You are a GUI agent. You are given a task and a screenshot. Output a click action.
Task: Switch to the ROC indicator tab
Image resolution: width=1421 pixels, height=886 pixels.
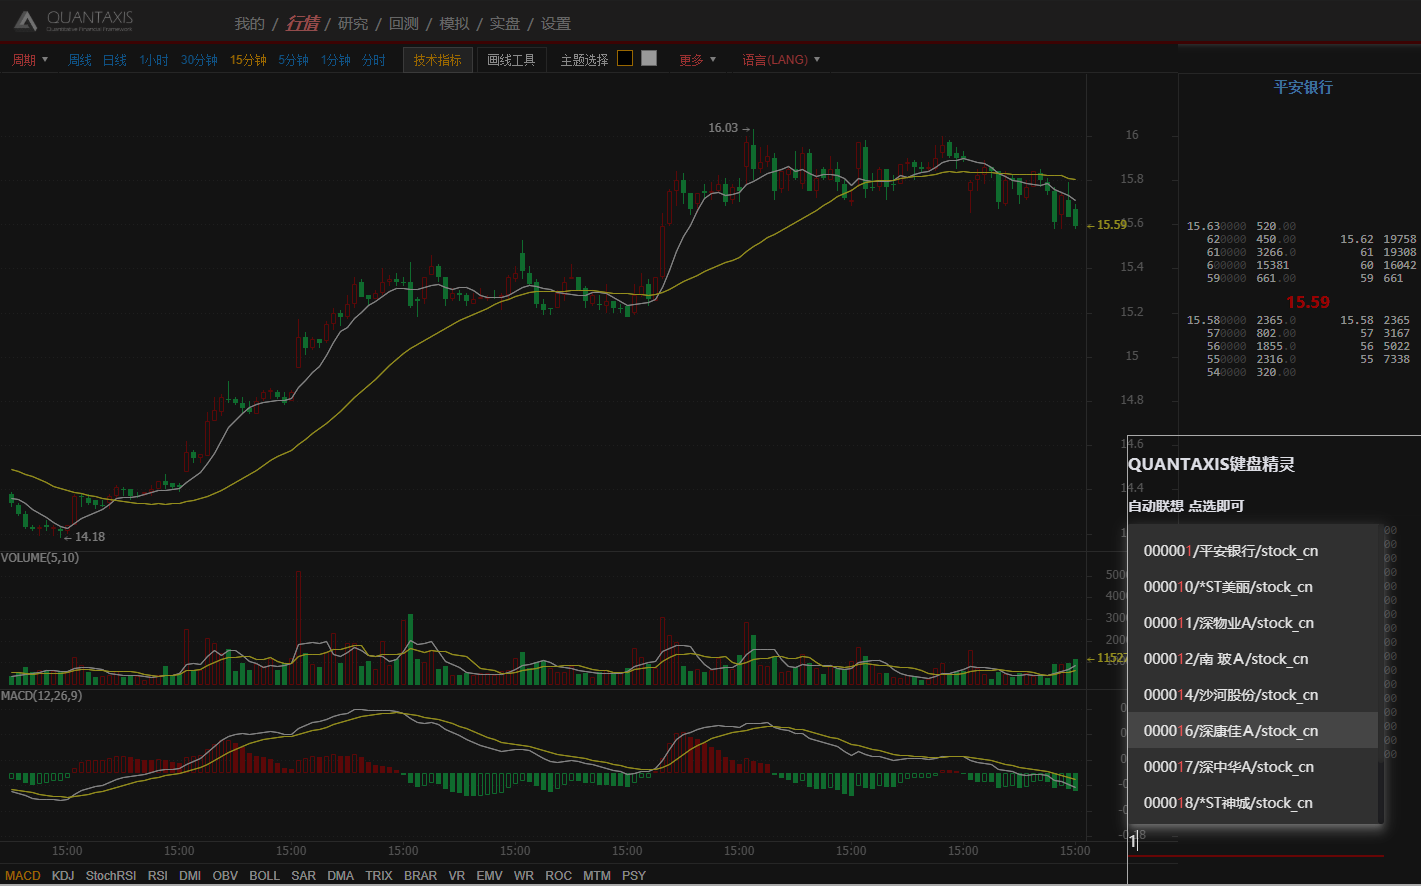coord(559,876)
